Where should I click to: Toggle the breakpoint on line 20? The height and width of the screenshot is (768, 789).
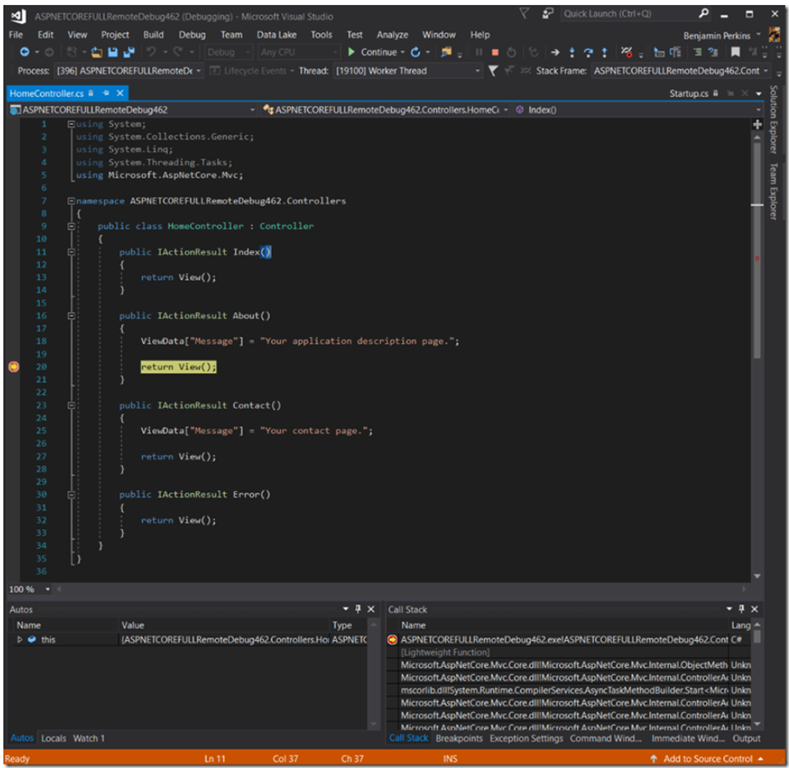point(14,367)
